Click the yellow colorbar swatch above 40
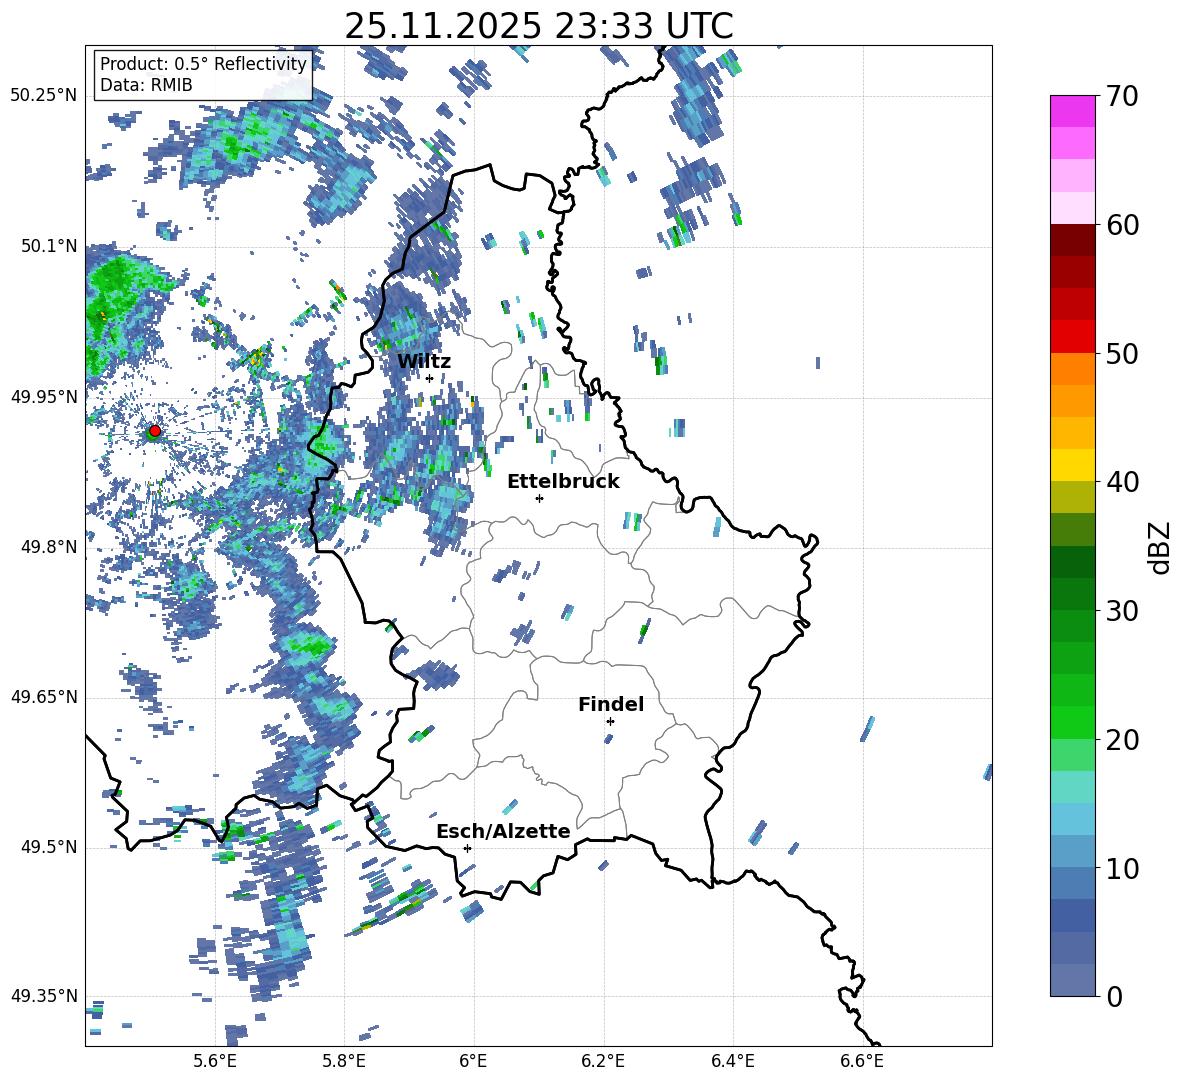Viewport: 1184px width, 1081px height. point(1073,465)
